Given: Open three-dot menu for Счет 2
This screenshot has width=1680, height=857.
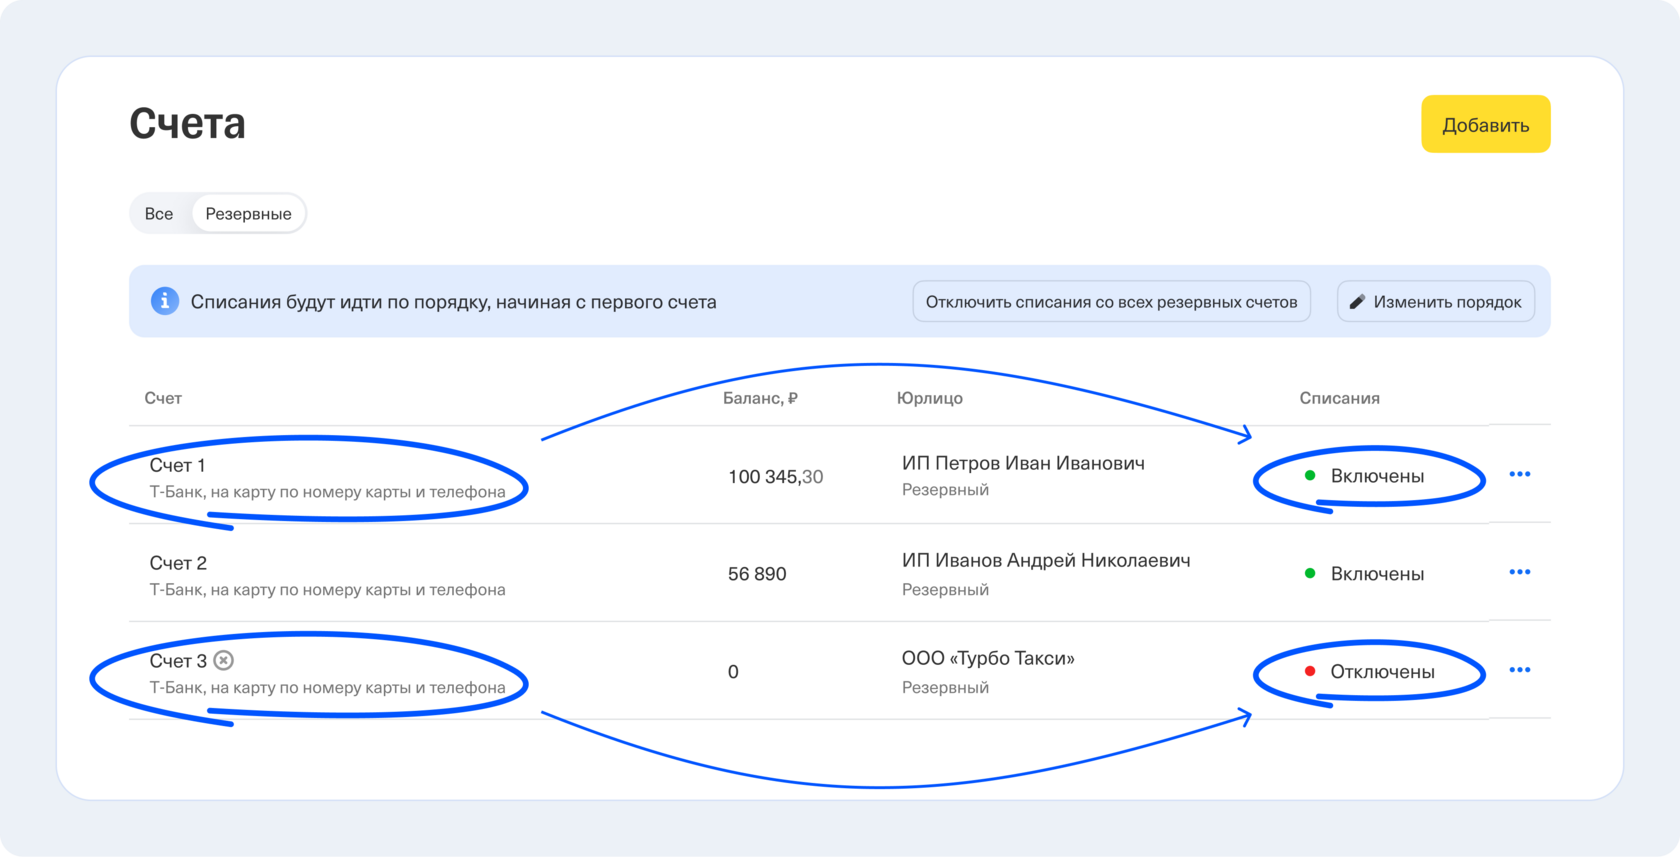Looking at the screenshot, I should [x=1519, y=572].
